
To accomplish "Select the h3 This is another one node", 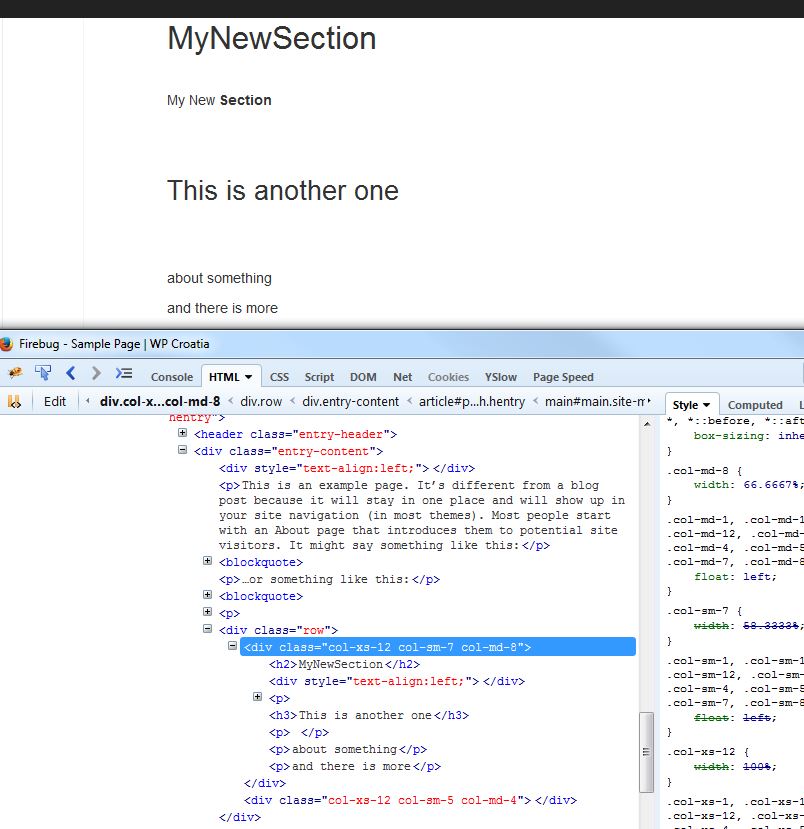I will point(369,715).
